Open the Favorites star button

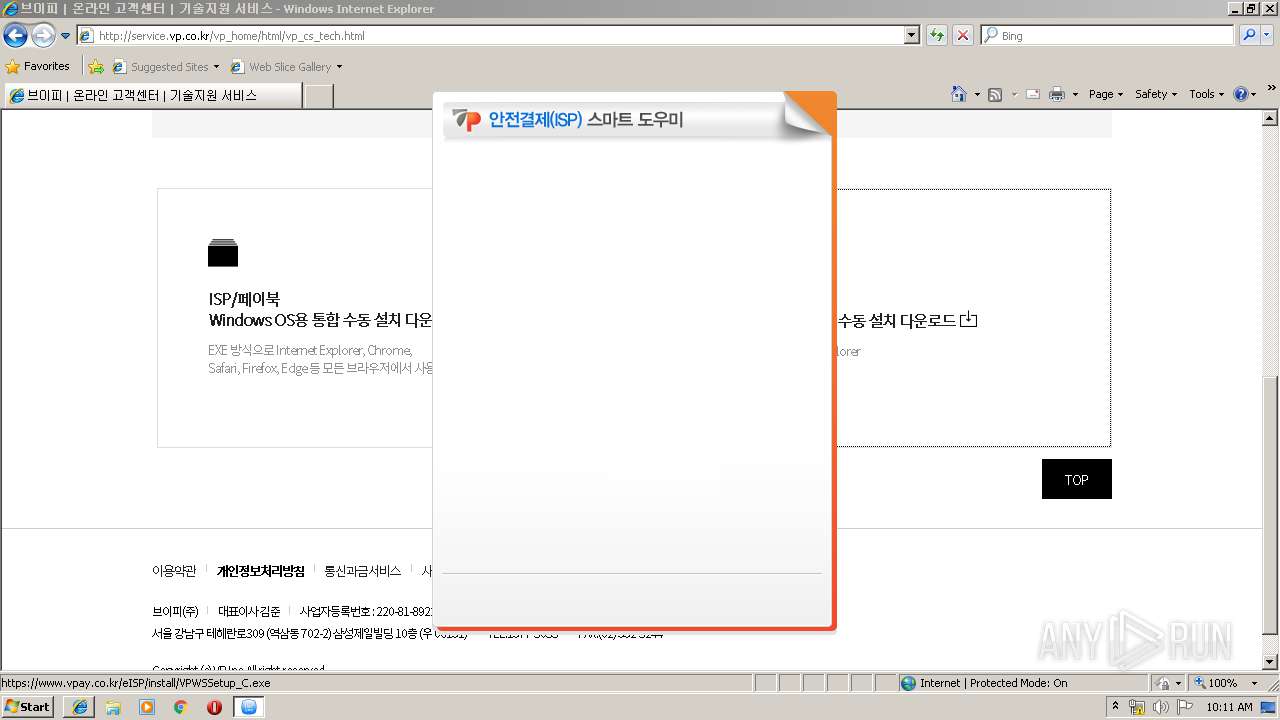(38, 66)
